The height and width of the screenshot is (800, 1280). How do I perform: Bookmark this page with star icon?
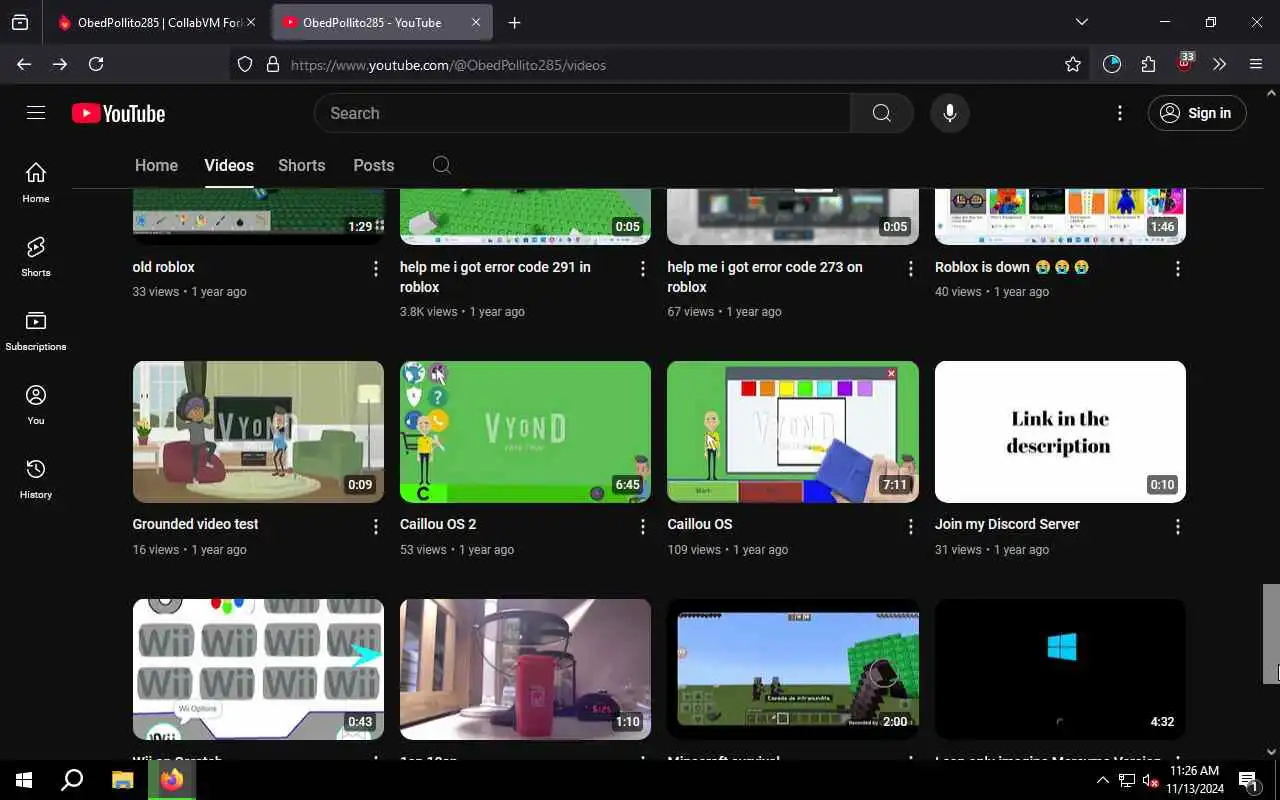click(x=1073, y=64)
